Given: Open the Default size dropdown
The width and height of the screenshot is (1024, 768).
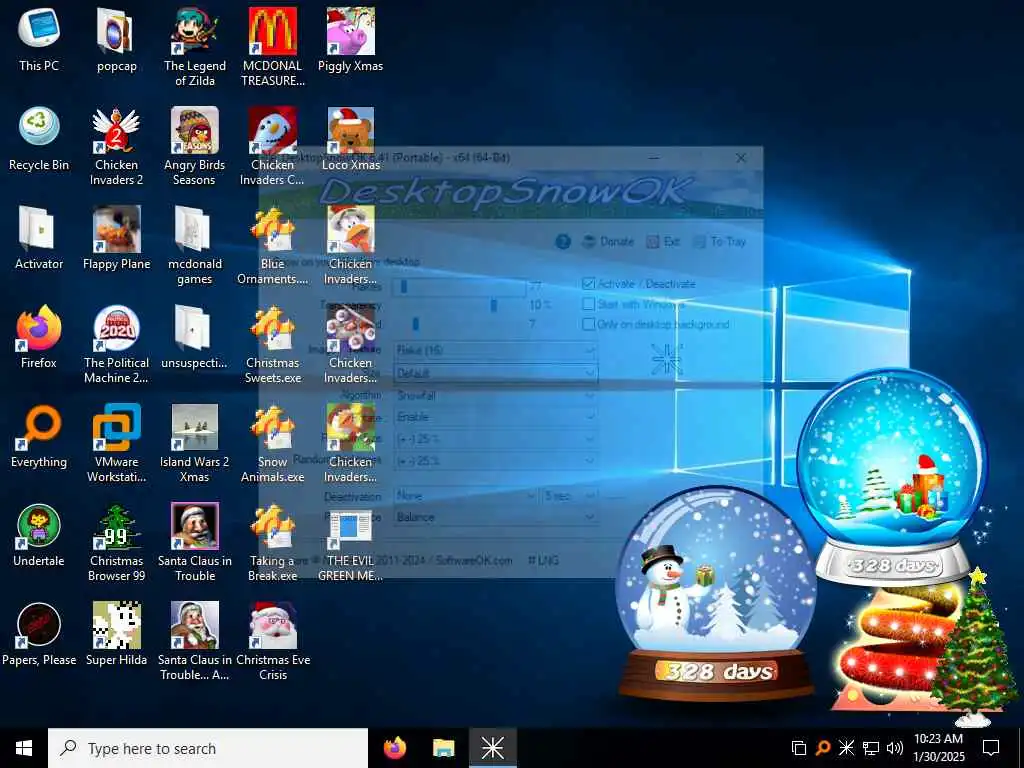Looking at the screenshot, I should pyautogui.click(x=496, y=374).
